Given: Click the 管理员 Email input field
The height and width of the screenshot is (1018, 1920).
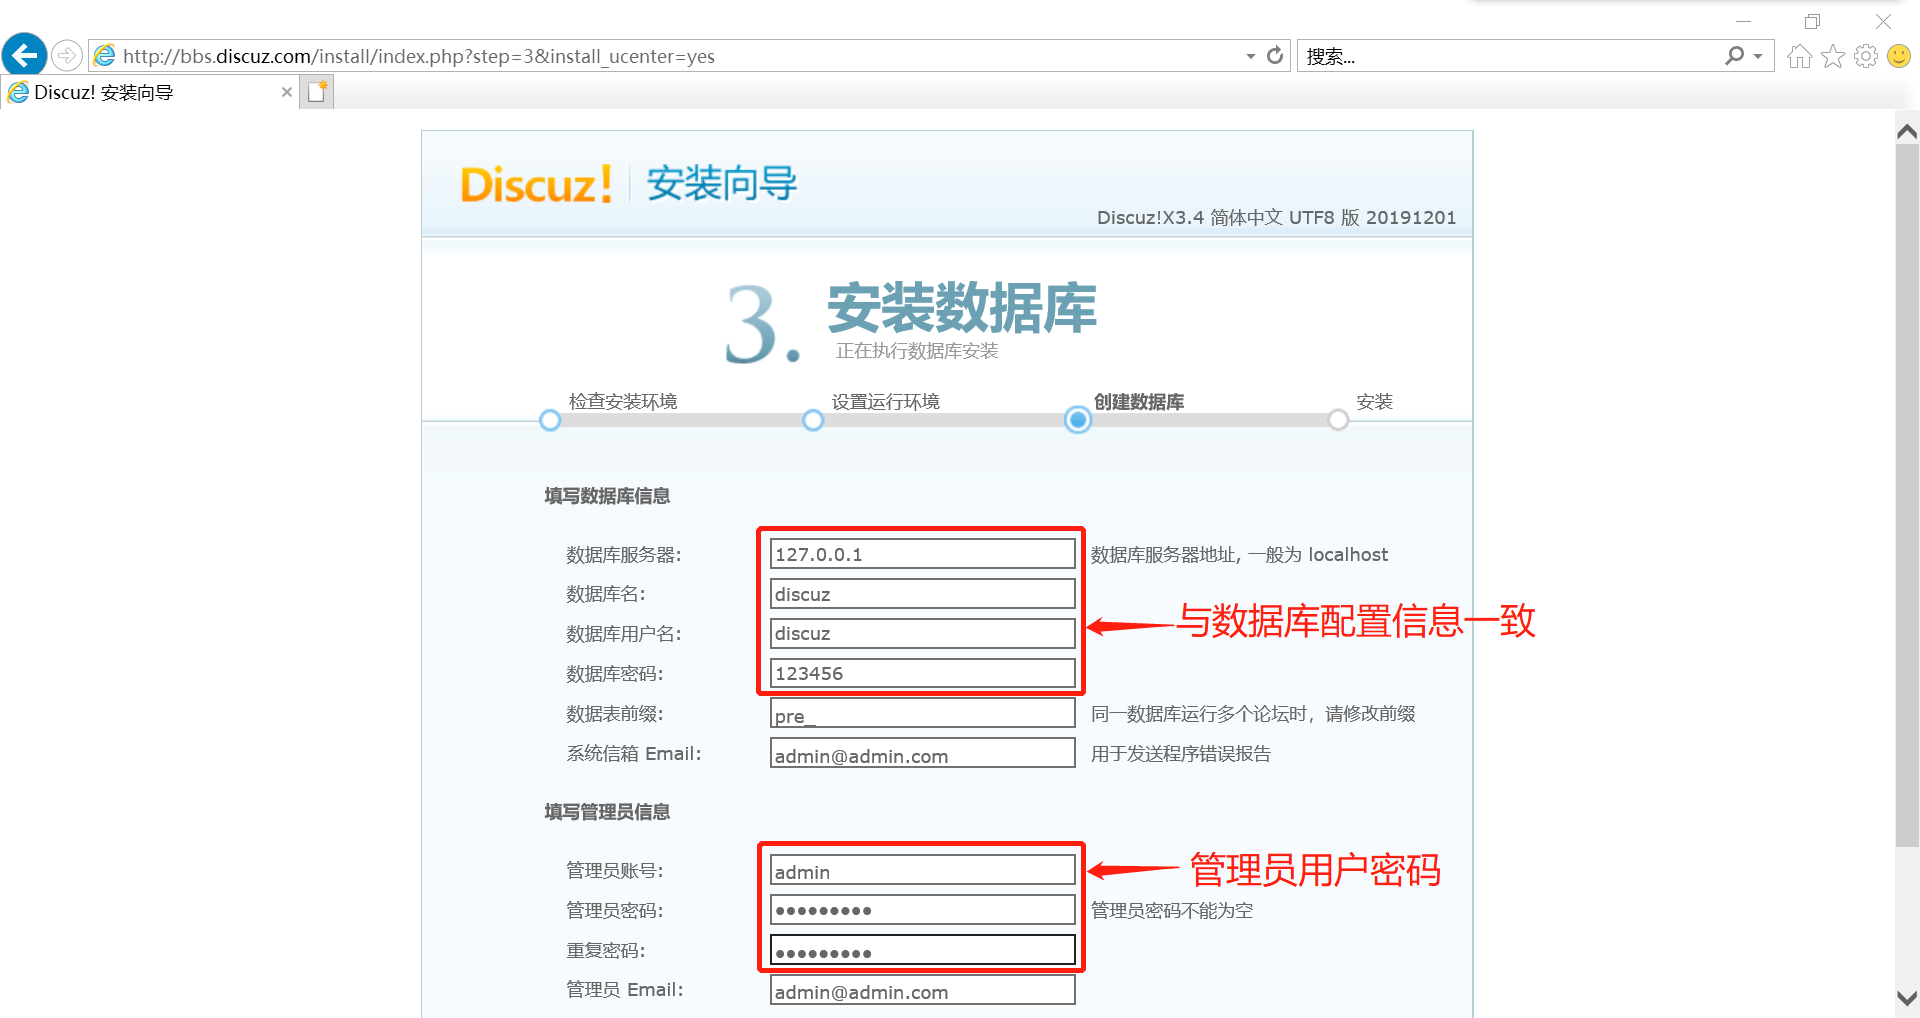Looking at the screenshot, I should coord(922,990).
